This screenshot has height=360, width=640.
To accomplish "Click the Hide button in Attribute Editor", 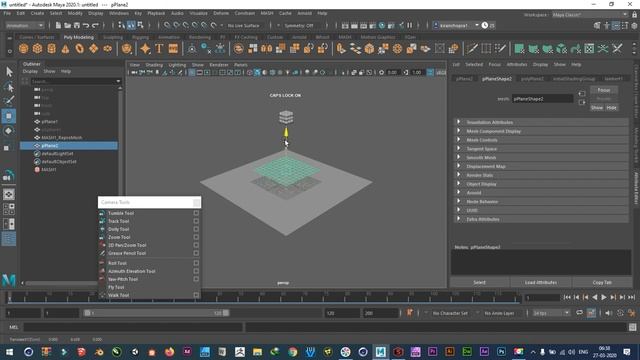I will (611, 108).
